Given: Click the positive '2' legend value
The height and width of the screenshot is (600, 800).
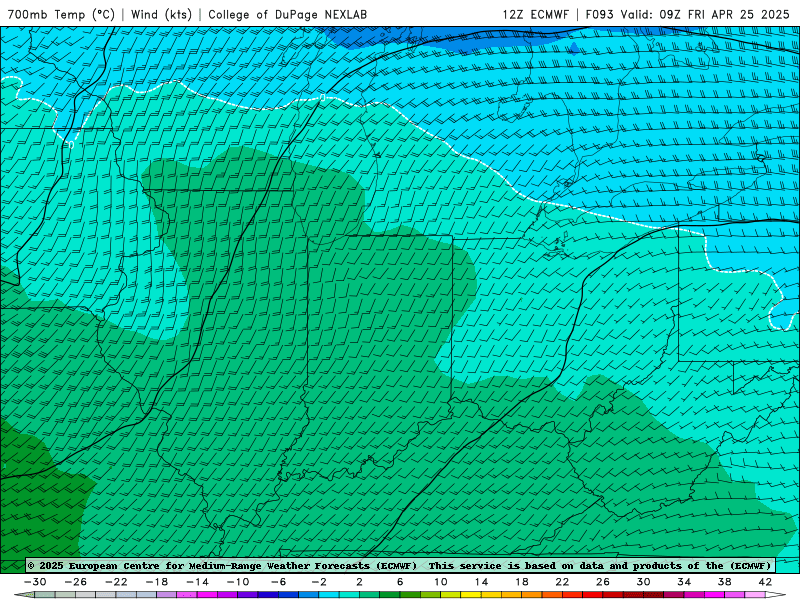Looking at the screenshot, I should click(360, 582).
